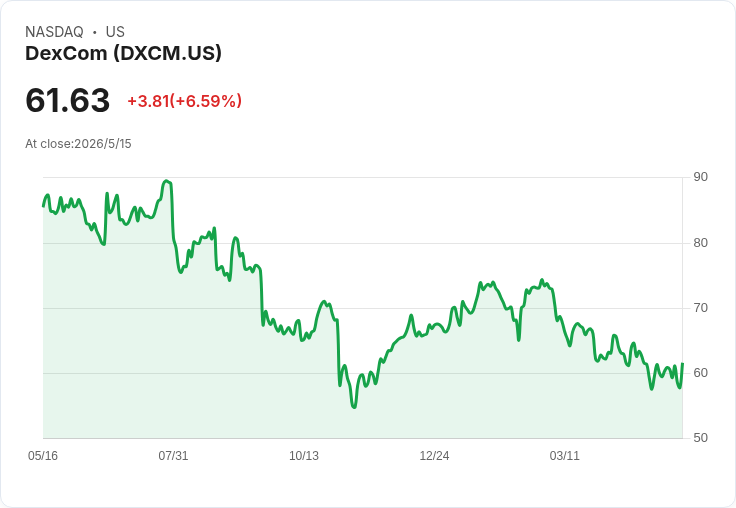The height and width of the screenshot is (508, 736).
Task: Click the +3.81(+6.59%) price change text
Action: tap(184, 101)
